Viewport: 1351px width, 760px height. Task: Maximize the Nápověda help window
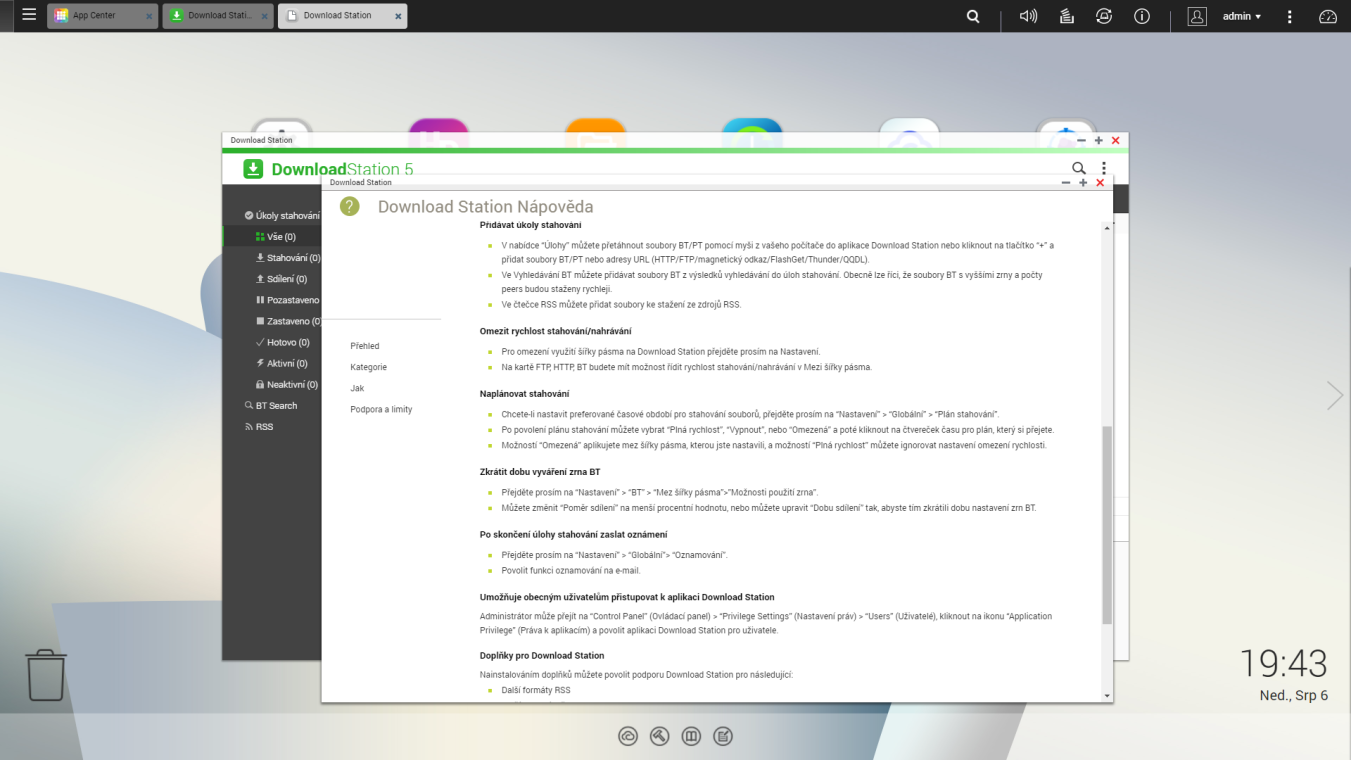click(x=1083, y=183)
